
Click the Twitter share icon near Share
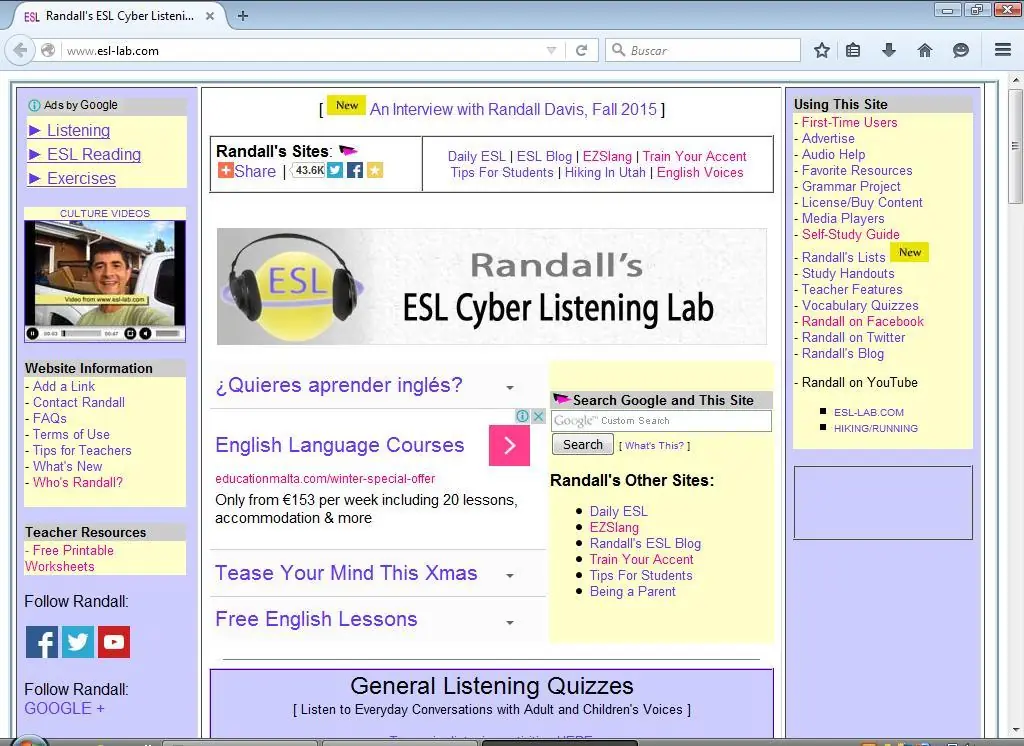(x=335, y=170)
